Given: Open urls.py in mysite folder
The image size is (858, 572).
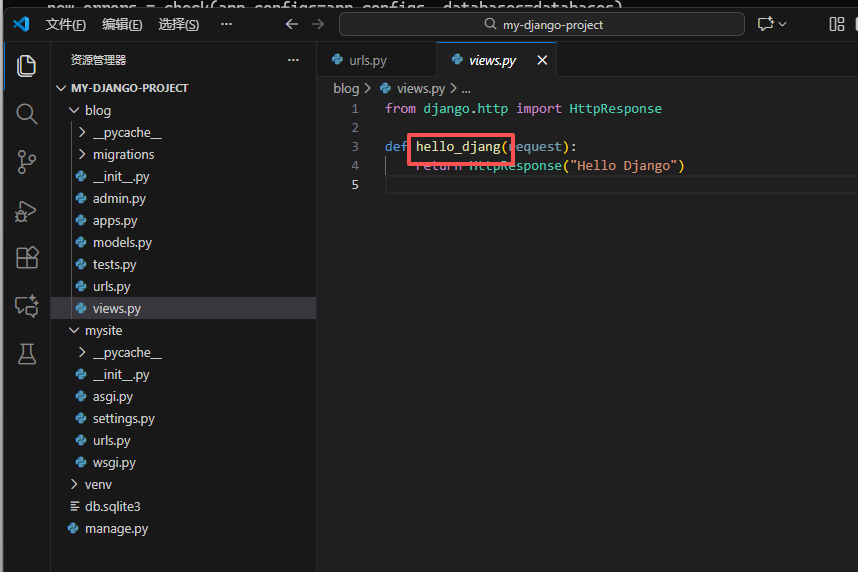Looking at the screenshot, I should pos(183,440).
